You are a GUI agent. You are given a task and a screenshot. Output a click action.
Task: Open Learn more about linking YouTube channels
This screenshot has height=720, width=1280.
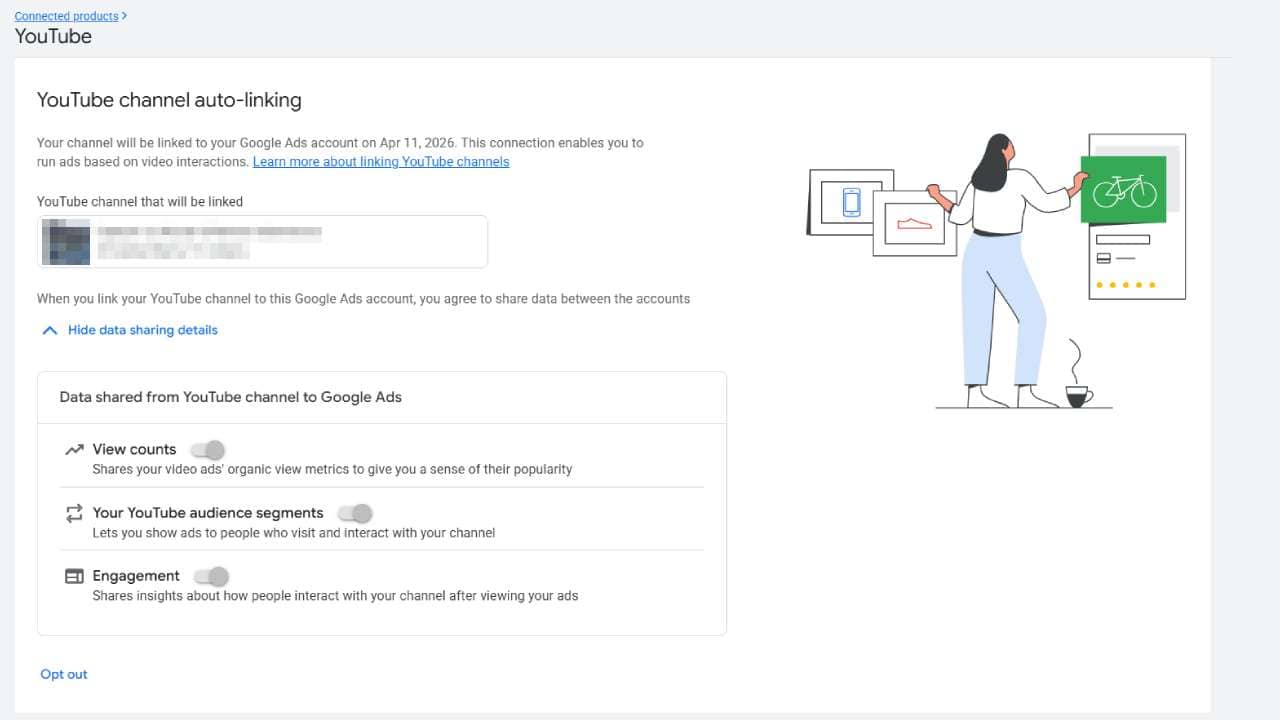[x=381, y=162]
